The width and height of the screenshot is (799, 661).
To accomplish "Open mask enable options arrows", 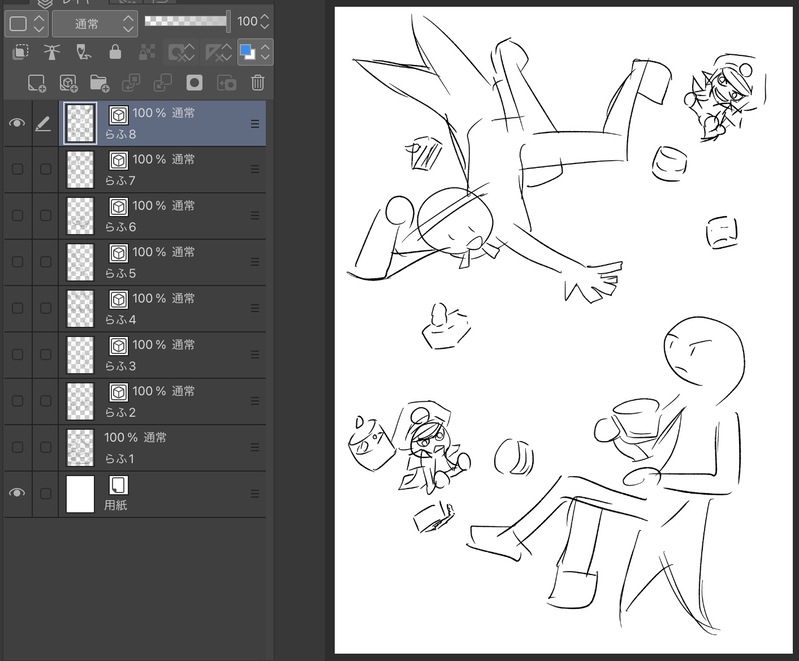I will pyautogui.click(x=190, y=52).
